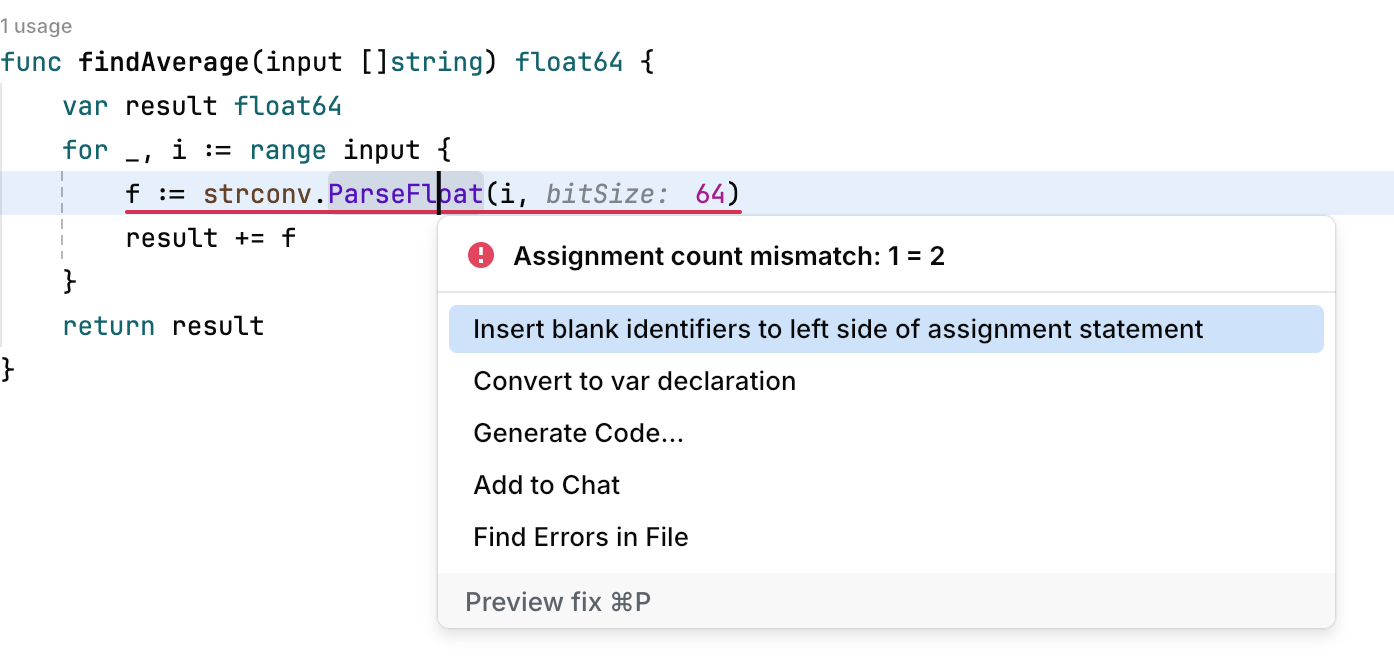The height and width of the screenshot is (662, 1394).
Task: Open the "Generate Code..." option
Action: 579,432
